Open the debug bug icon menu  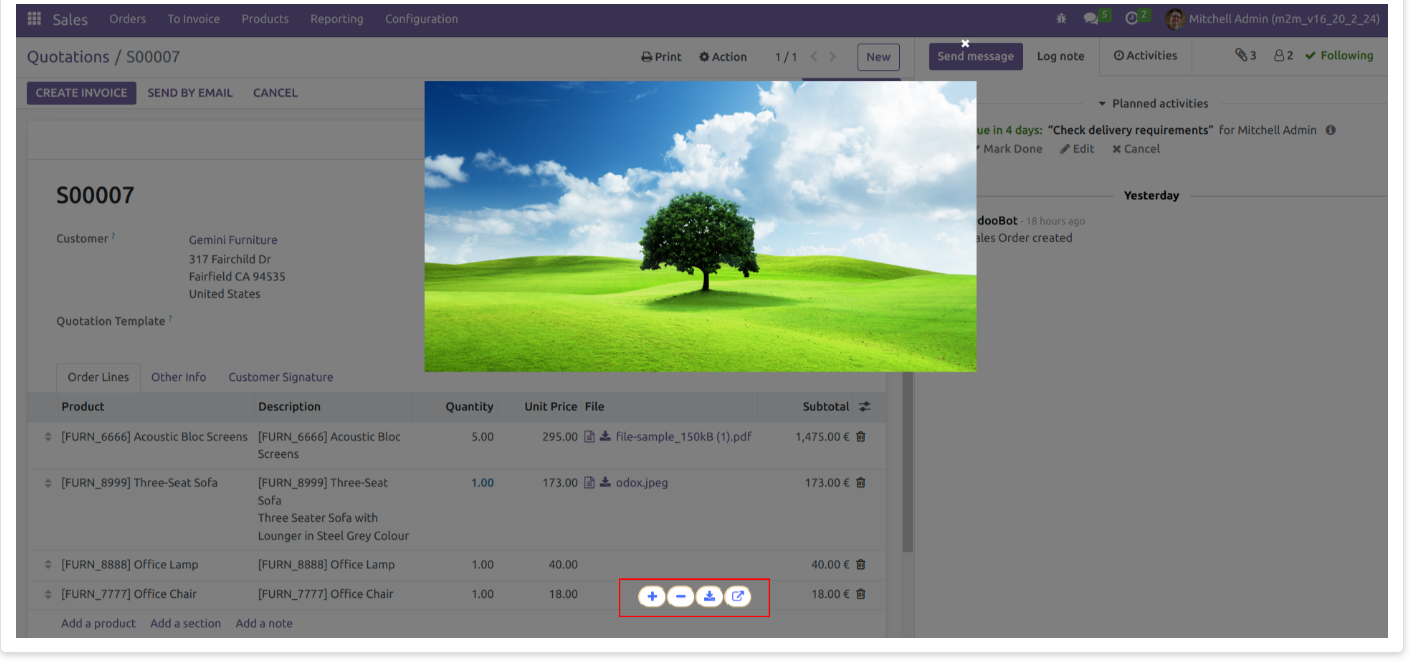(1061, 19)
